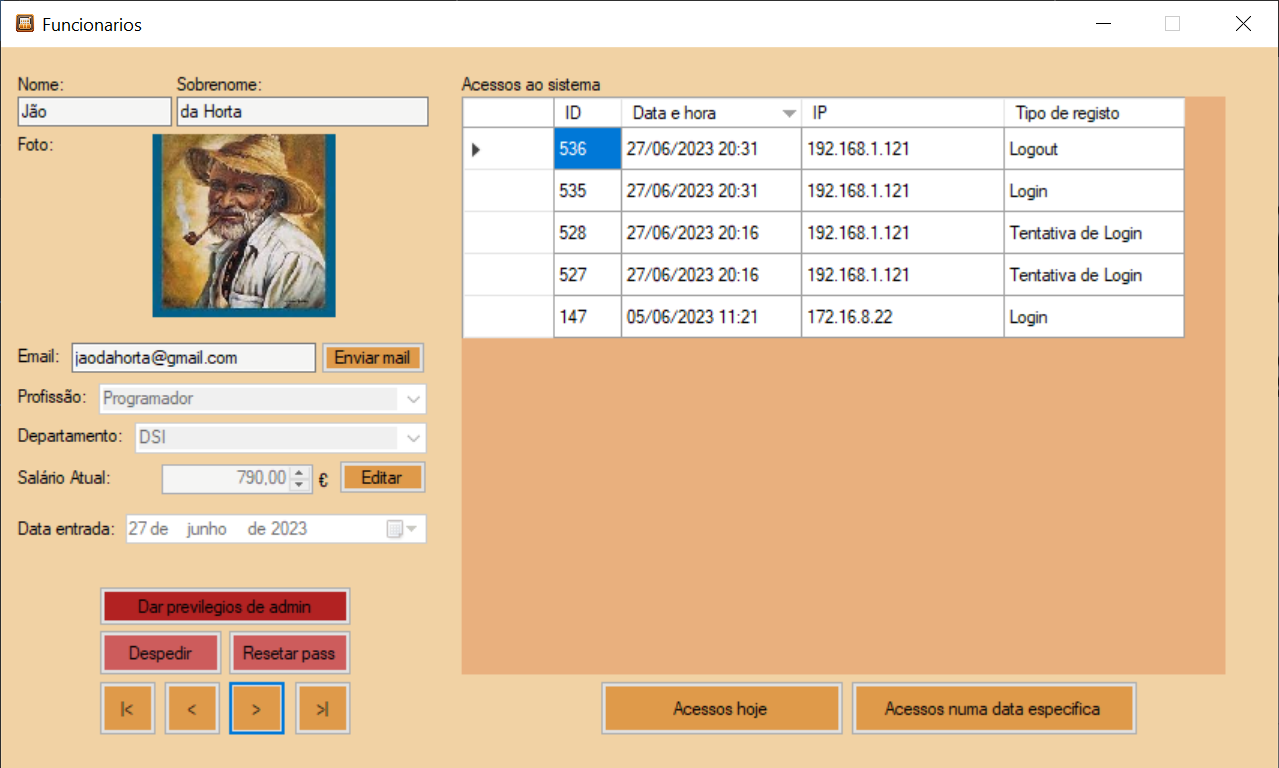Go to previous employee record button
The image size is (1279, 768).
pyautogui.click(x=192, y=709)
